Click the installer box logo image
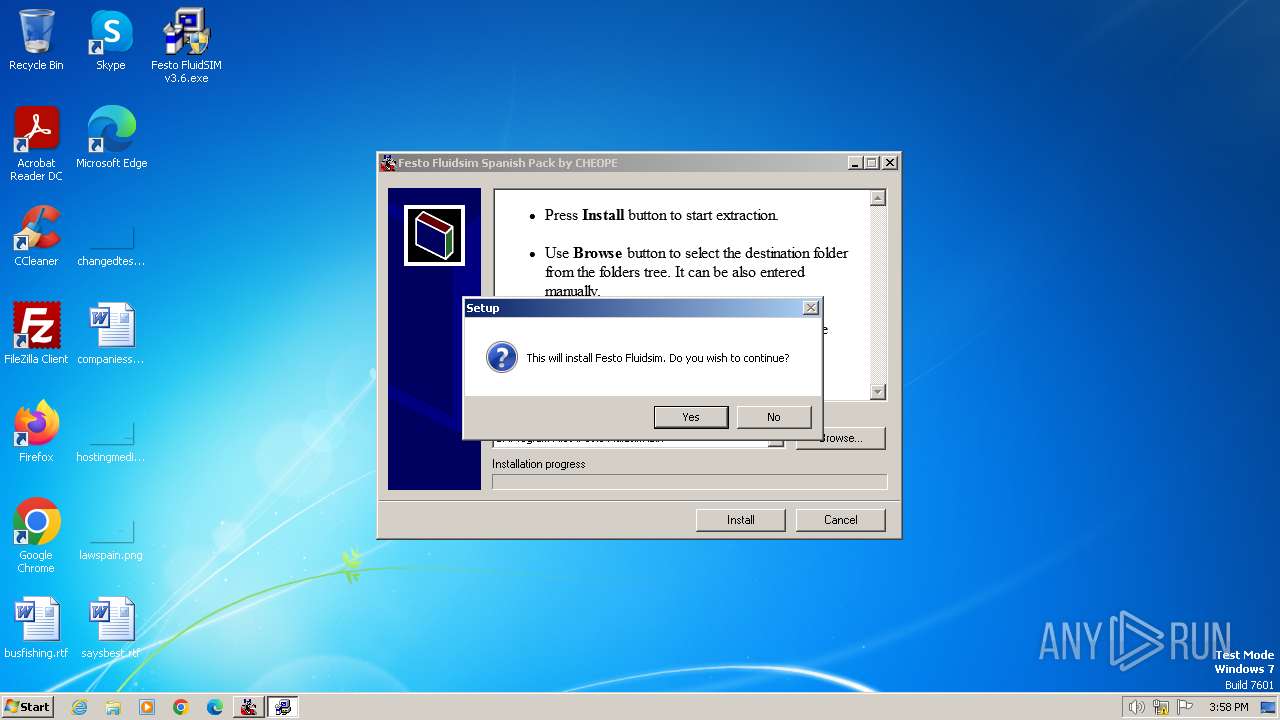 (434, 235)
